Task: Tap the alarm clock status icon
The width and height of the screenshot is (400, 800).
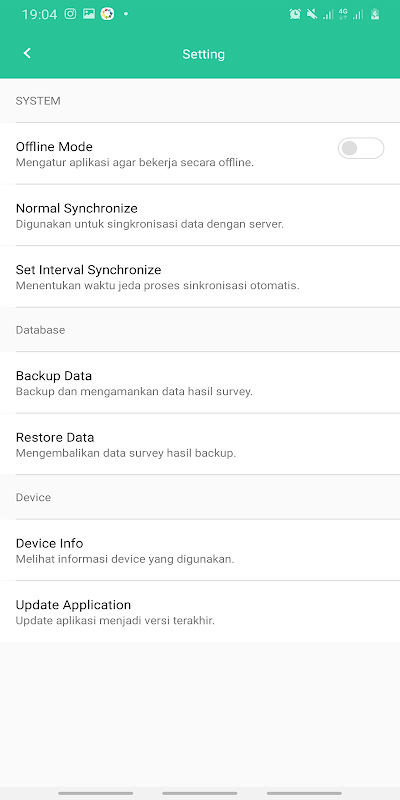Action: (x=295, y=14)
